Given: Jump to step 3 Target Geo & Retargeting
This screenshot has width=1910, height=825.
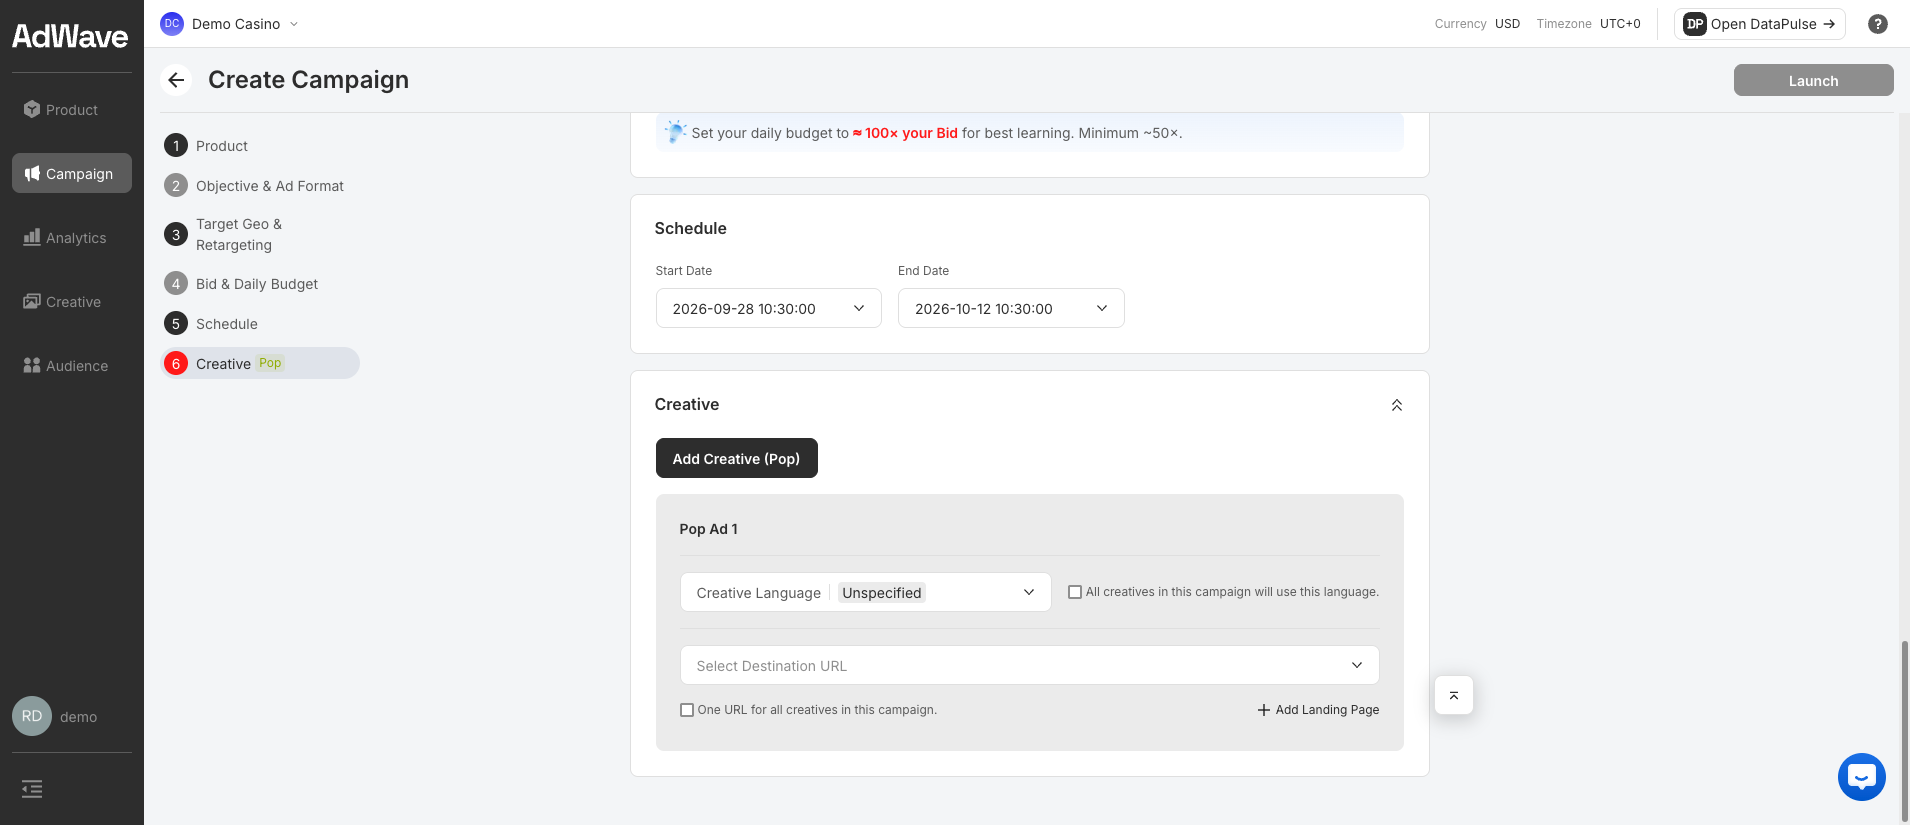Looking at the screenshot, I should click(260, 234).
